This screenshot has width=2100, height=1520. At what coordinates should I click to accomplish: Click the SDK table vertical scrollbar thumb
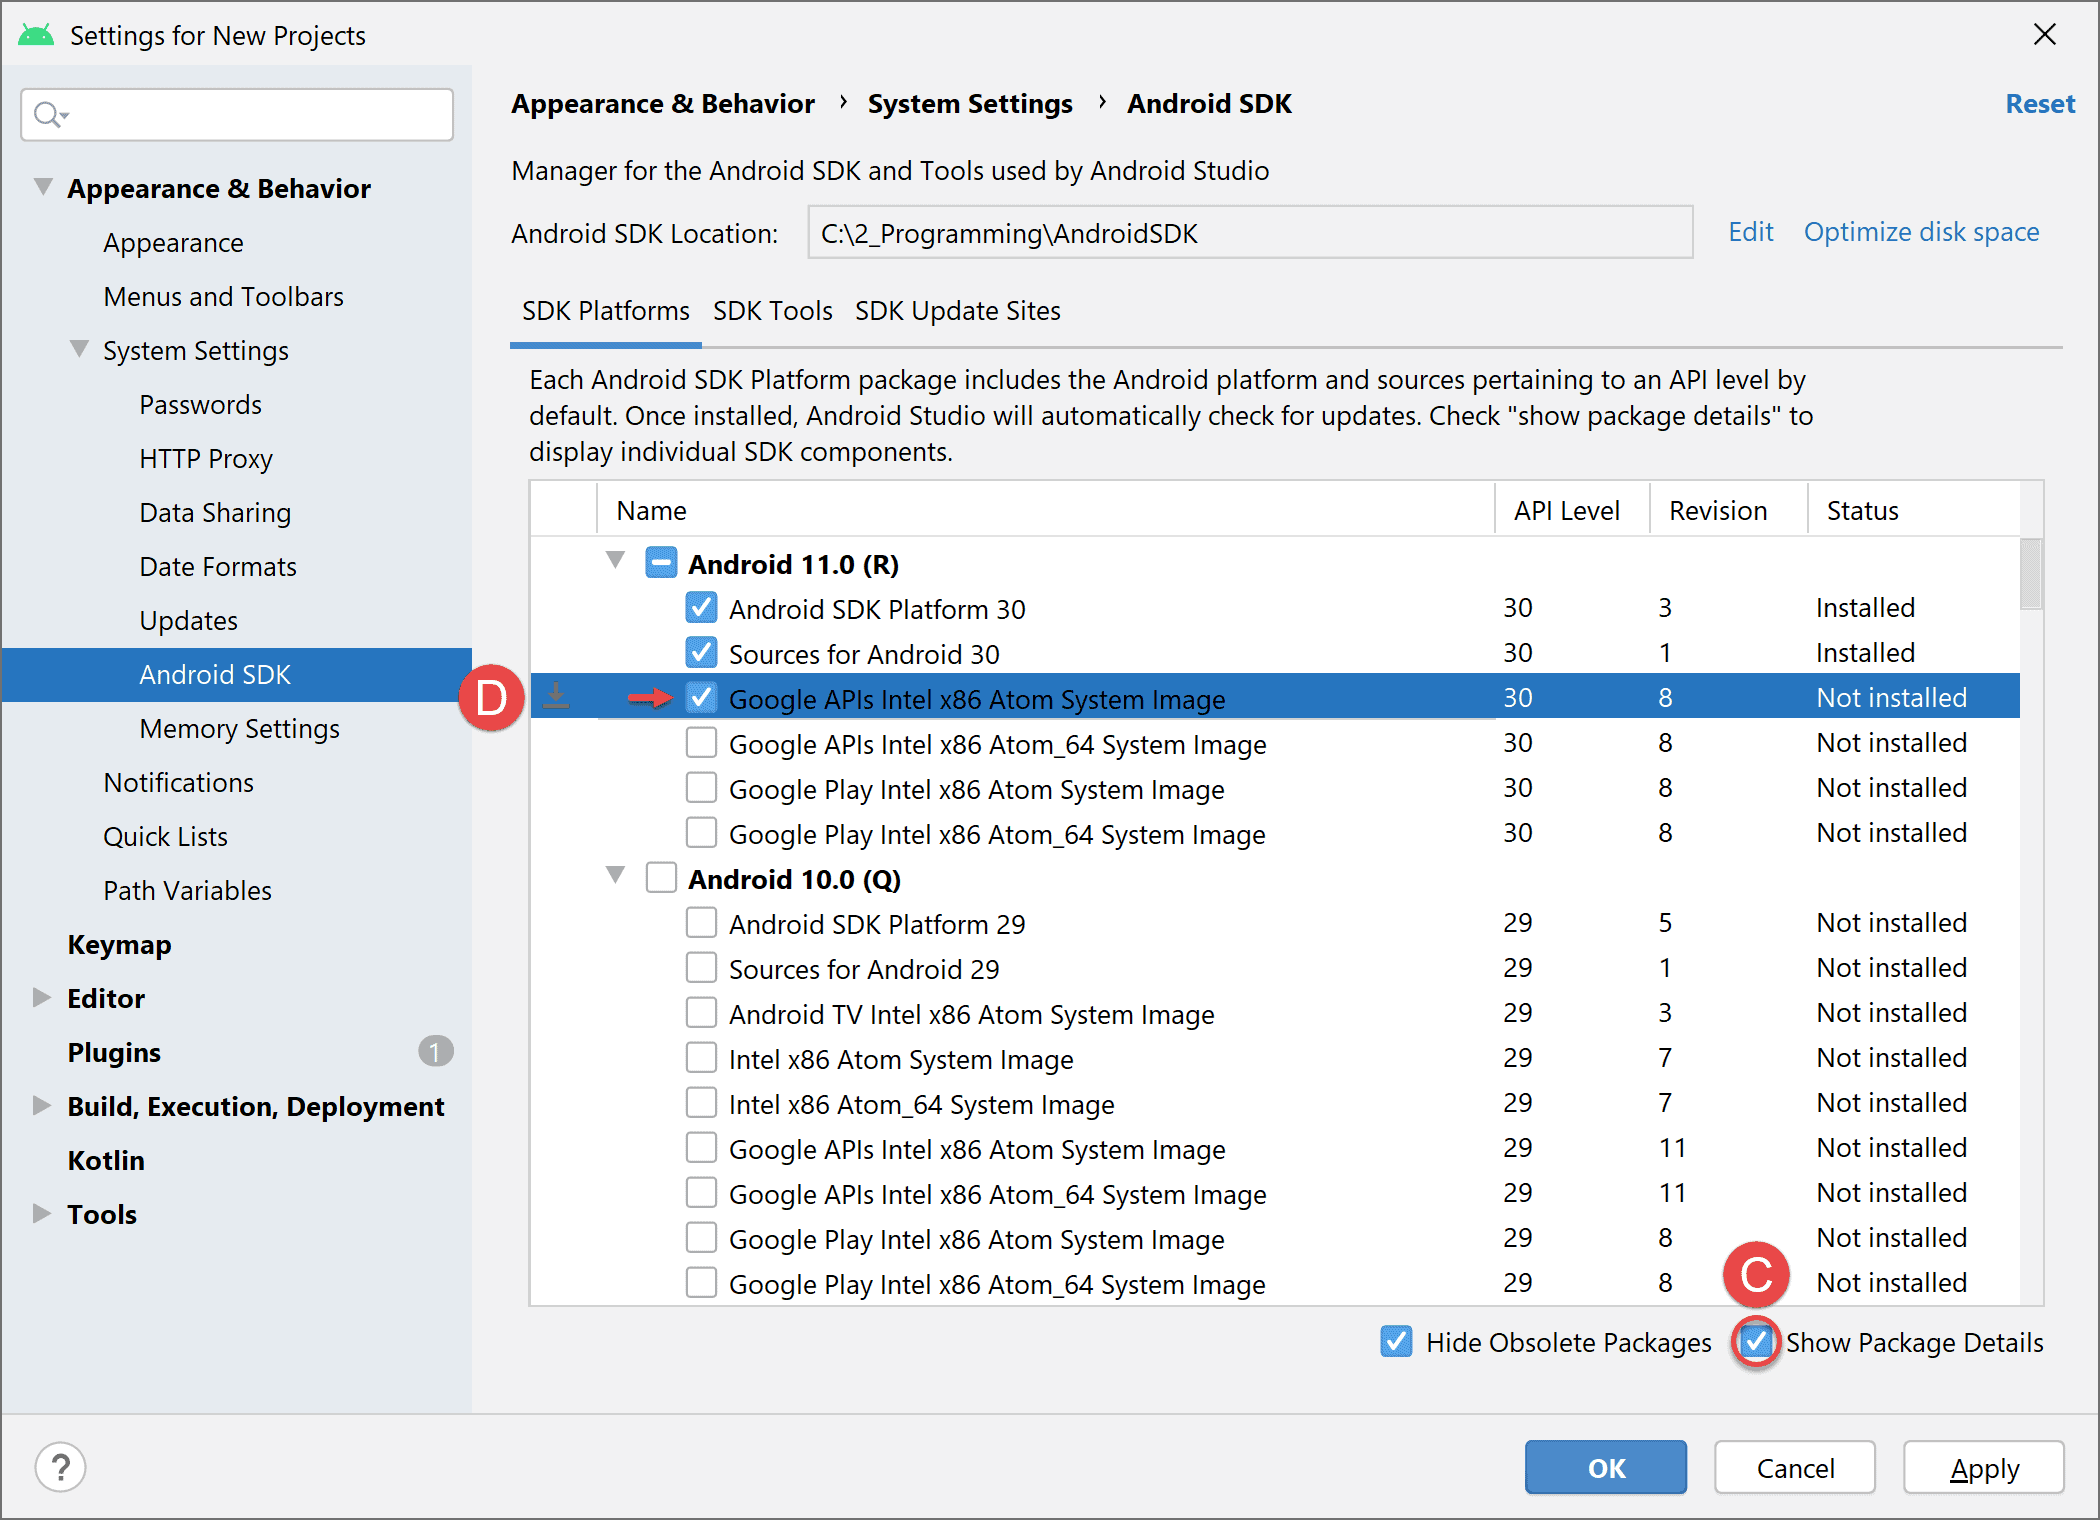(2030, 573)
